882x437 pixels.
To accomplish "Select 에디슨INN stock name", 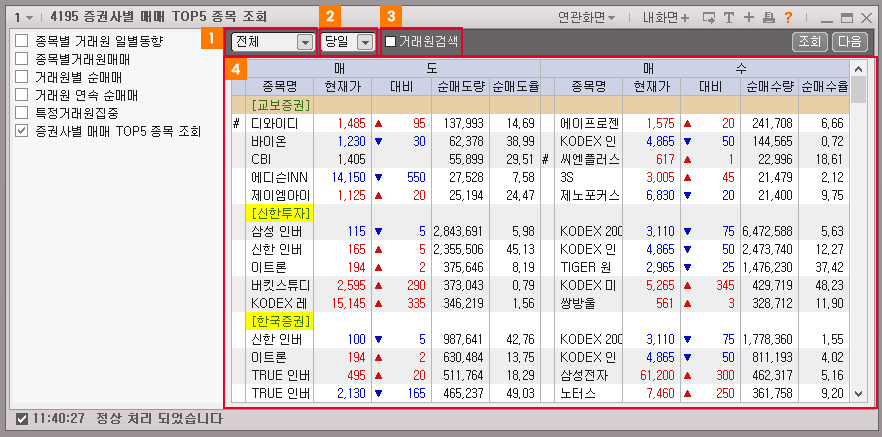I will click(280, 177).
